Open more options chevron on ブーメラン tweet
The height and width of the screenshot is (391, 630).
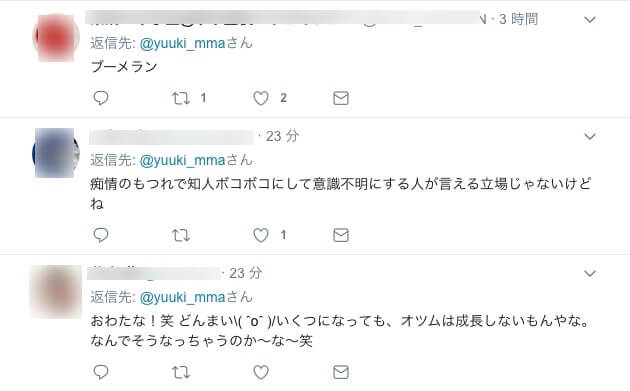589,19
